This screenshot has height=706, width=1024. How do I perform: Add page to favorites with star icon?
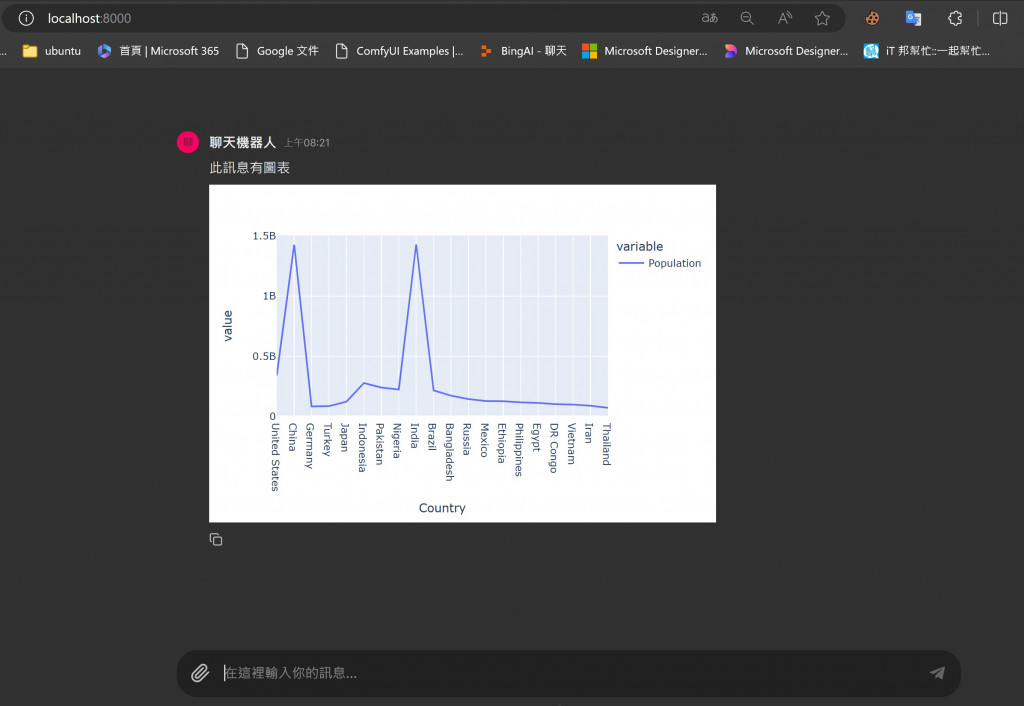[822, 18]
